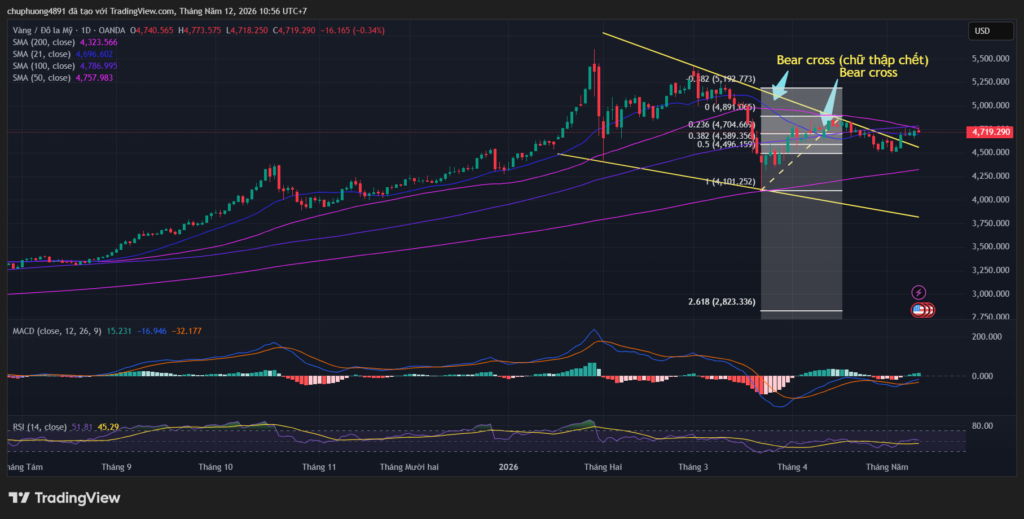Click the 5,000.000 level on price scale
Viewport: 1024px width, 519px height.
pos(993,105)
